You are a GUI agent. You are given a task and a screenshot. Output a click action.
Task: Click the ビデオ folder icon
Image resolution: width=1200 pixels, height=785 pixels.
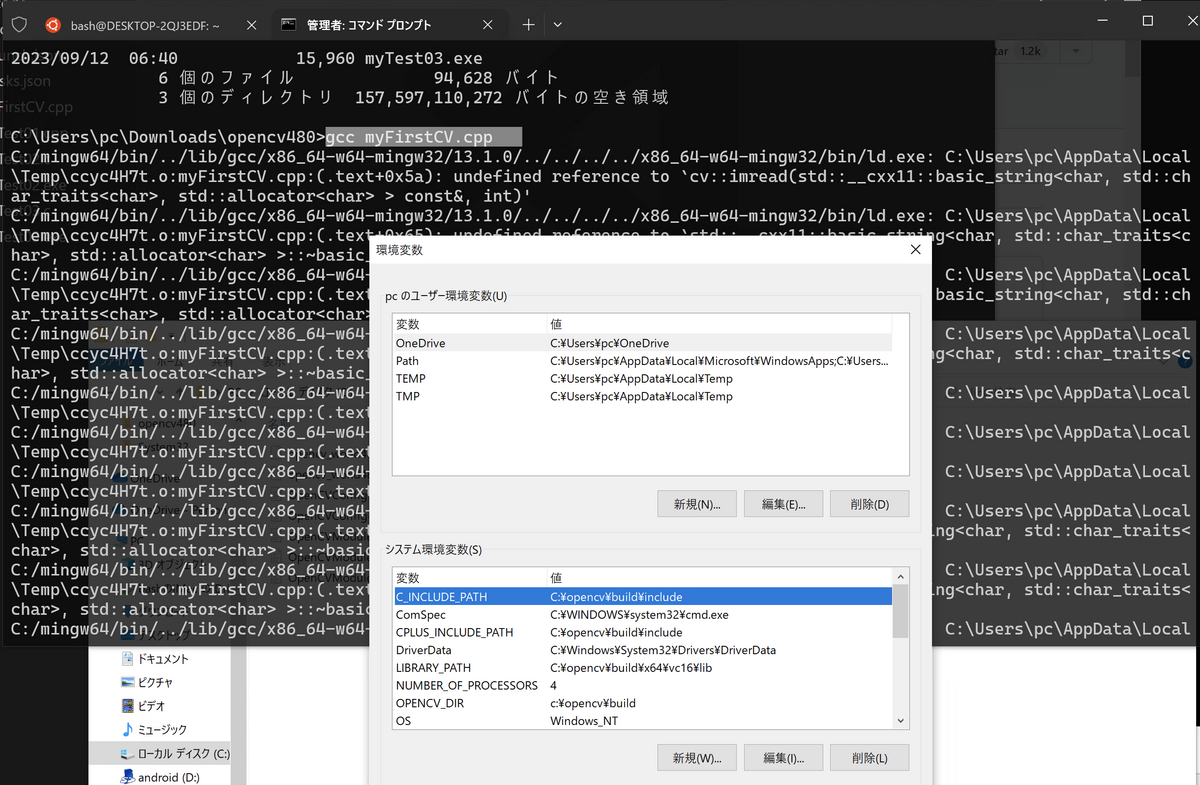(127, 706)
